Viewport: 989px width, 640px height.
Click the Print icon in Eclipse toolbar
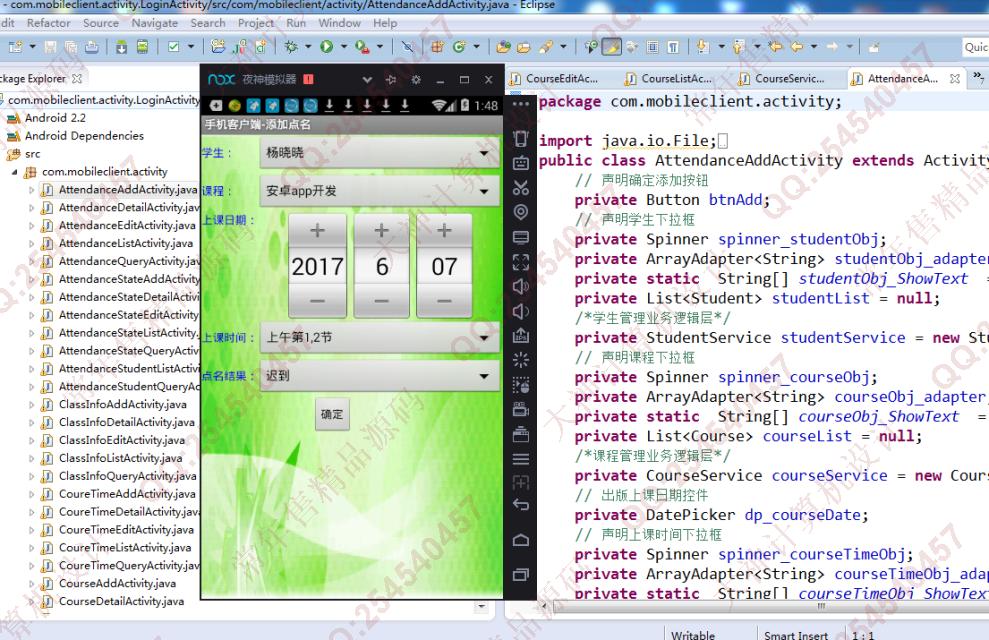click(x=91, y=47)
